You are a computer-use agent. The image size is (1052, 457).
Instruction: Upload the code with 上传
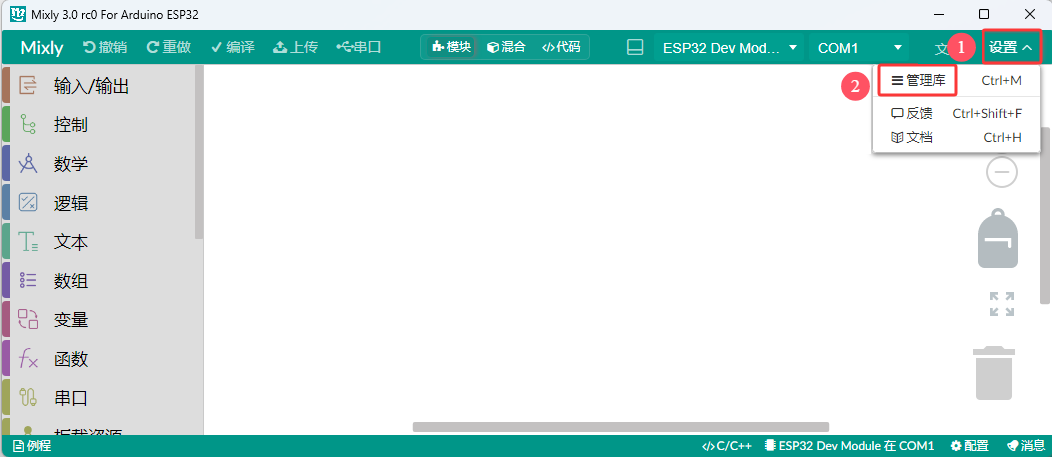pos(295,47)
